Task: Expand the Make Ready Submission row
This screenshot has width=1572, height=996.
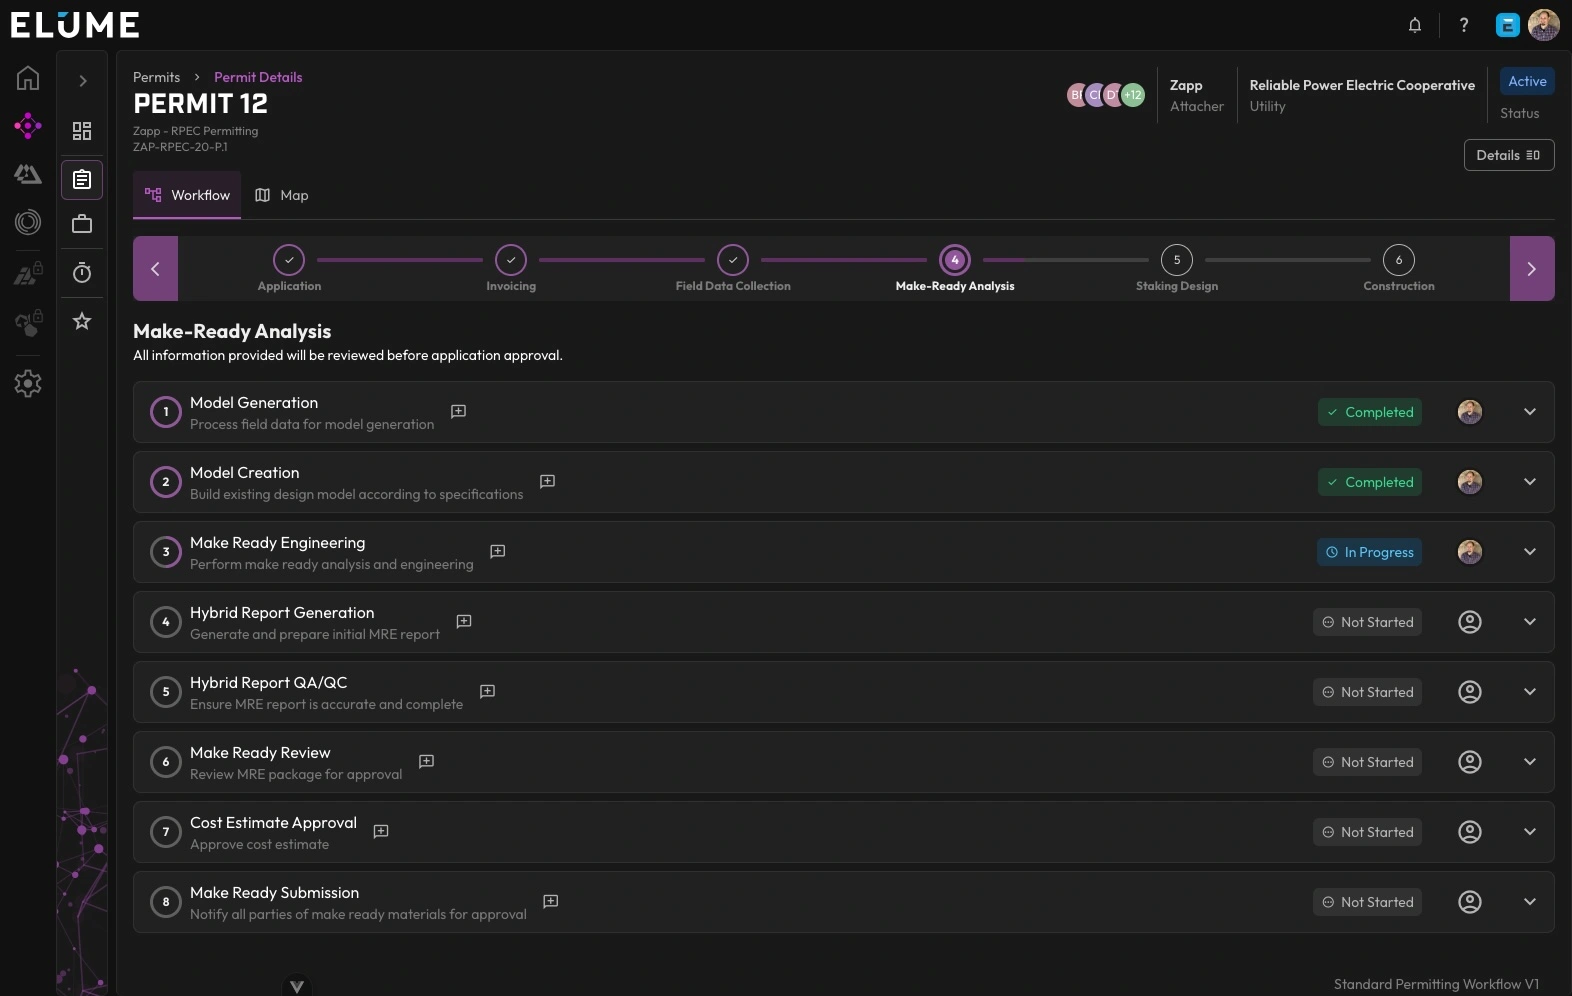Action: (1529, 902)
